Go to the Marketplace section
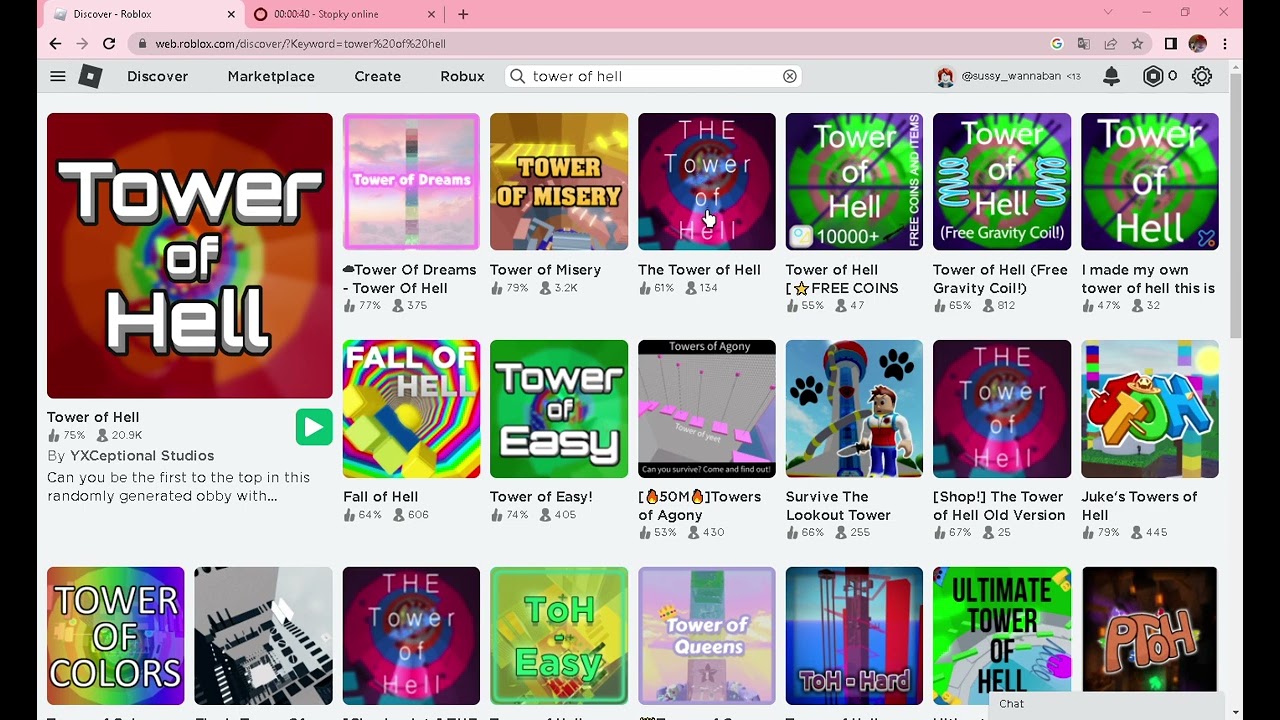1280x720 pixels. 271,76
